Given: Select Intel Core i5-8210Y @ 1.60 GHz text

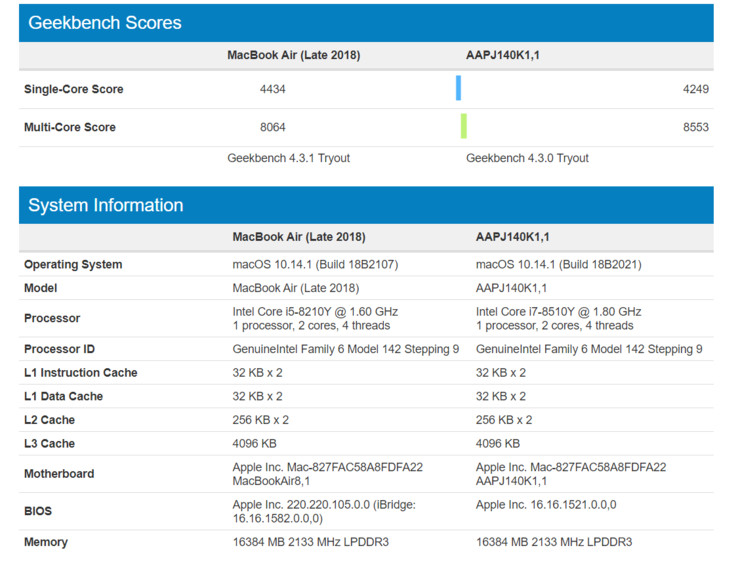Looking at the screenshot, I should tap(315, 312).
